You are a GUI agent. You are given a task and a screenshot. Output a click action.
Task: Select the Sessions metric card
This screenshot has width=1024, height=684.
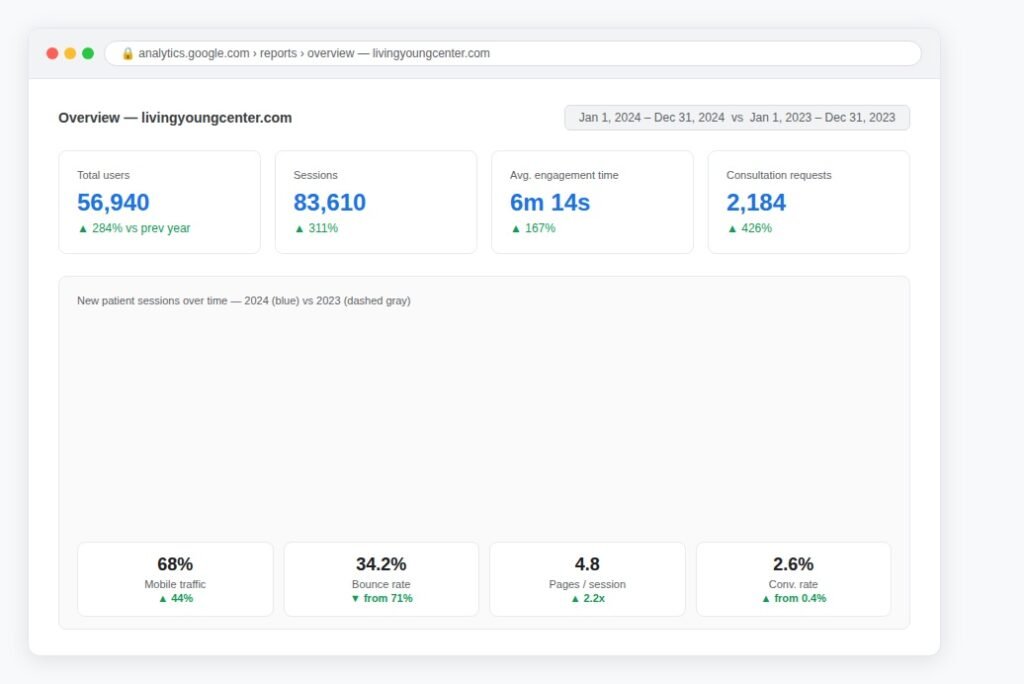[x=376, y=202]
